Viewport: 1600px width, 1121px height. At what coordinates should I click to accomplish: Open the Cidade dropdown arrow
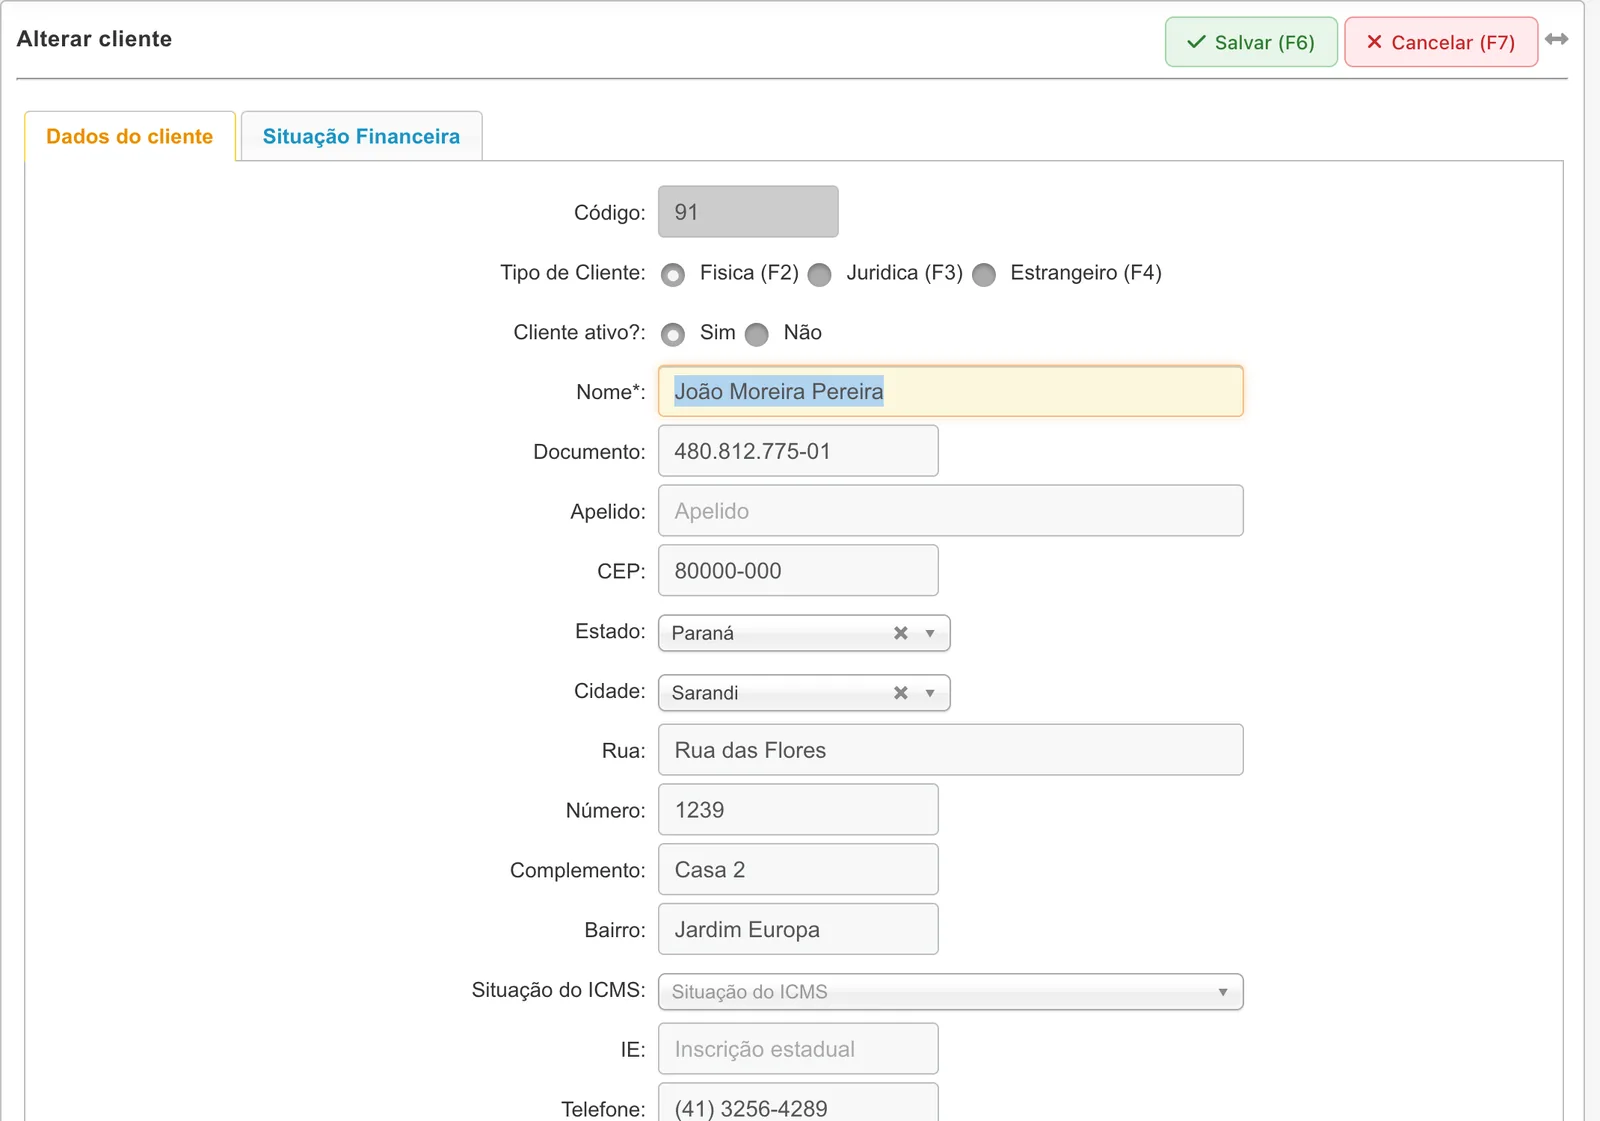930,693
